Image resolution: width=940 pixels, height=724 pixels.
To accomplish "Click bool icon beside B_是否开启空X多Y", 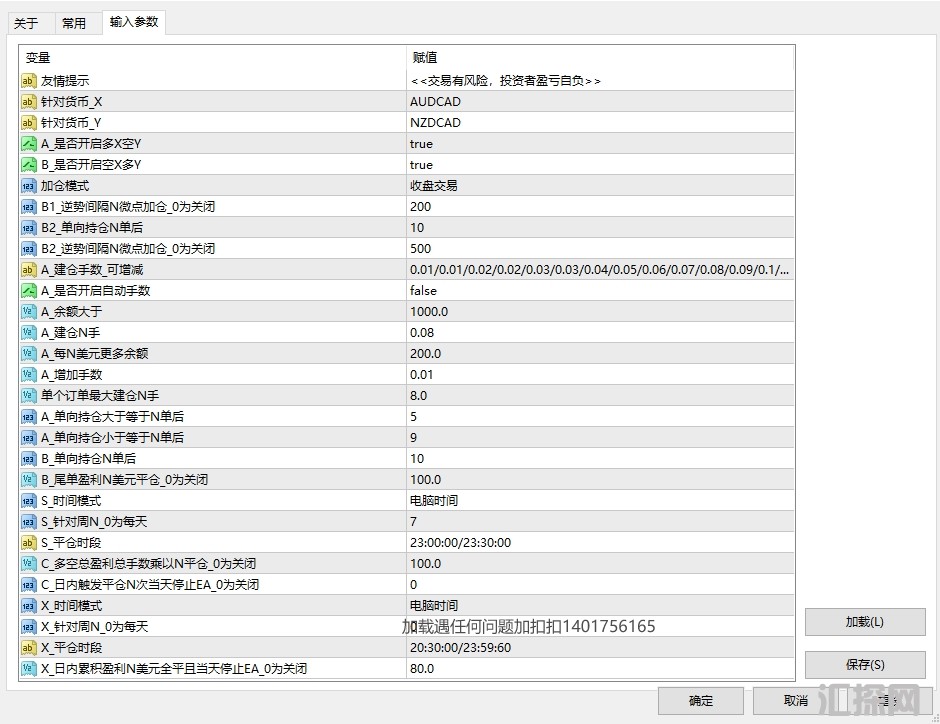I will click(29, 165).
